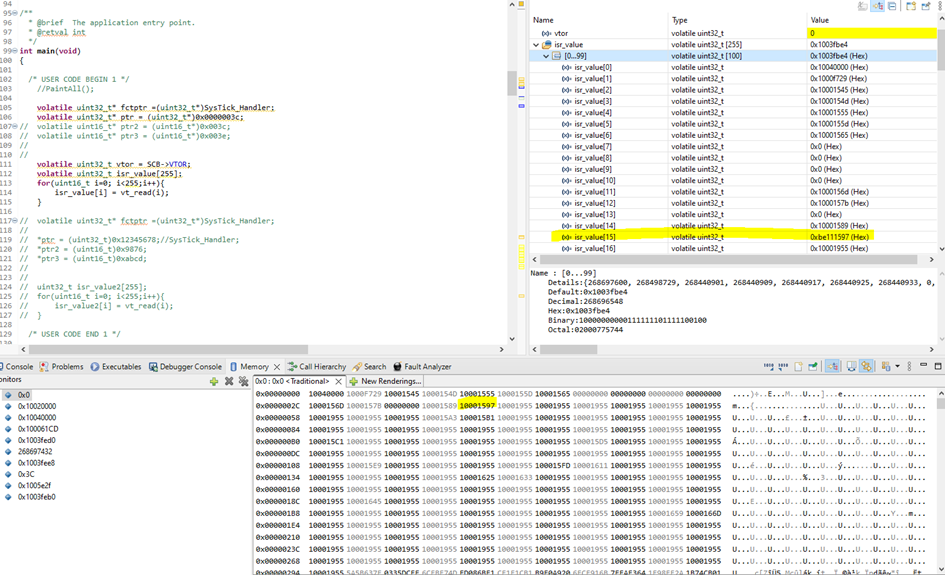Toggle Show Type Names button in Variables view
This screenshot has height=575, width=945.
click(x=862, y=6)
